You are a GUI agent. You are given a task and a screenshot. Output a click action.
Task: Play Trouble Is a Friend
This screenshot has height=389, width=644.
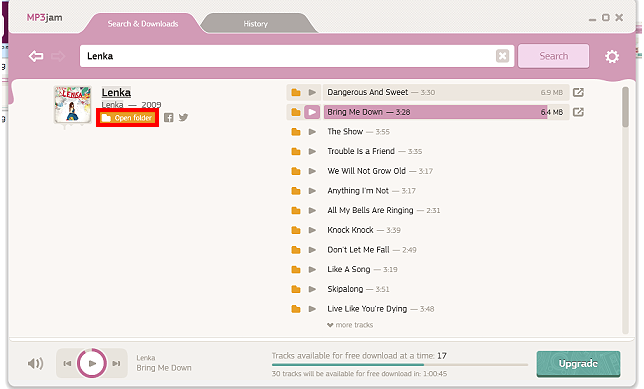(312, 152)
